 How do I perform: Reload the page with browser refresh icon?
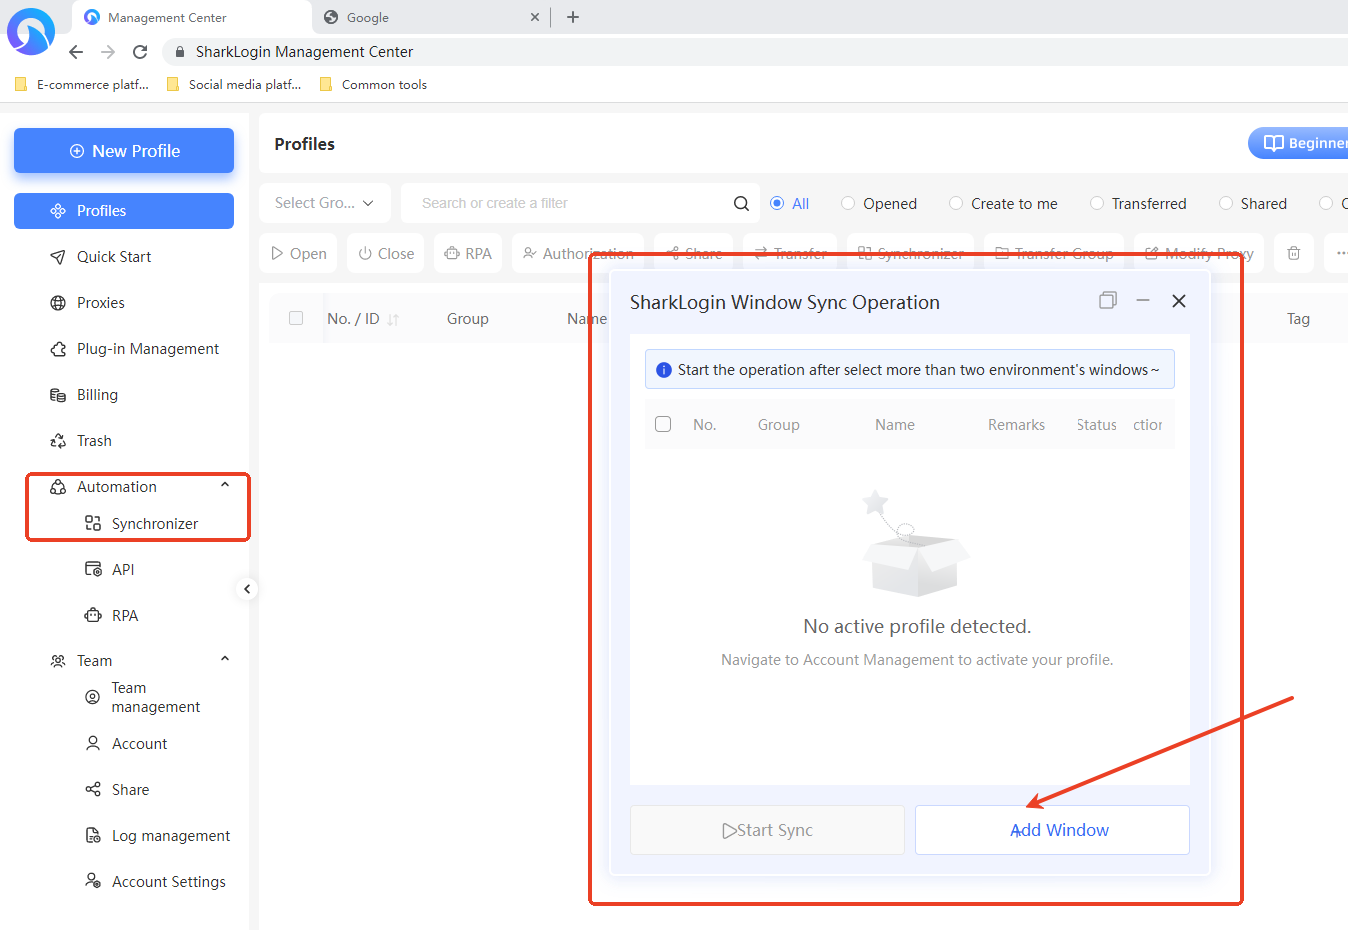[140, 52]
